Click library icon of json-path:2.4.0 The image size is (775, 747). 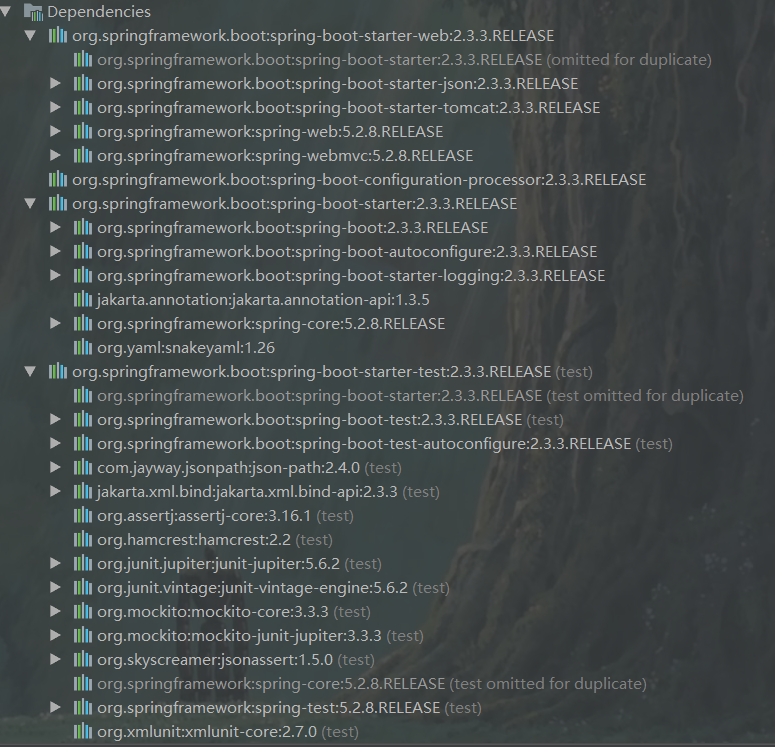pyautogui.click(x=83, y=467)
